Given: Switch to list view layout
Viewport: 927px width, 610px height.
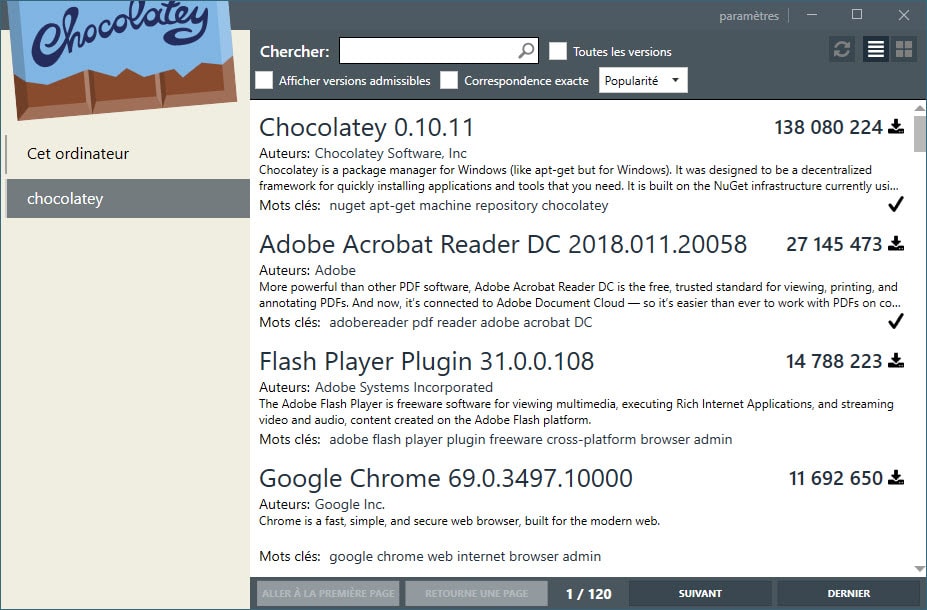Looking at the screenshot, I should [876, 50].
